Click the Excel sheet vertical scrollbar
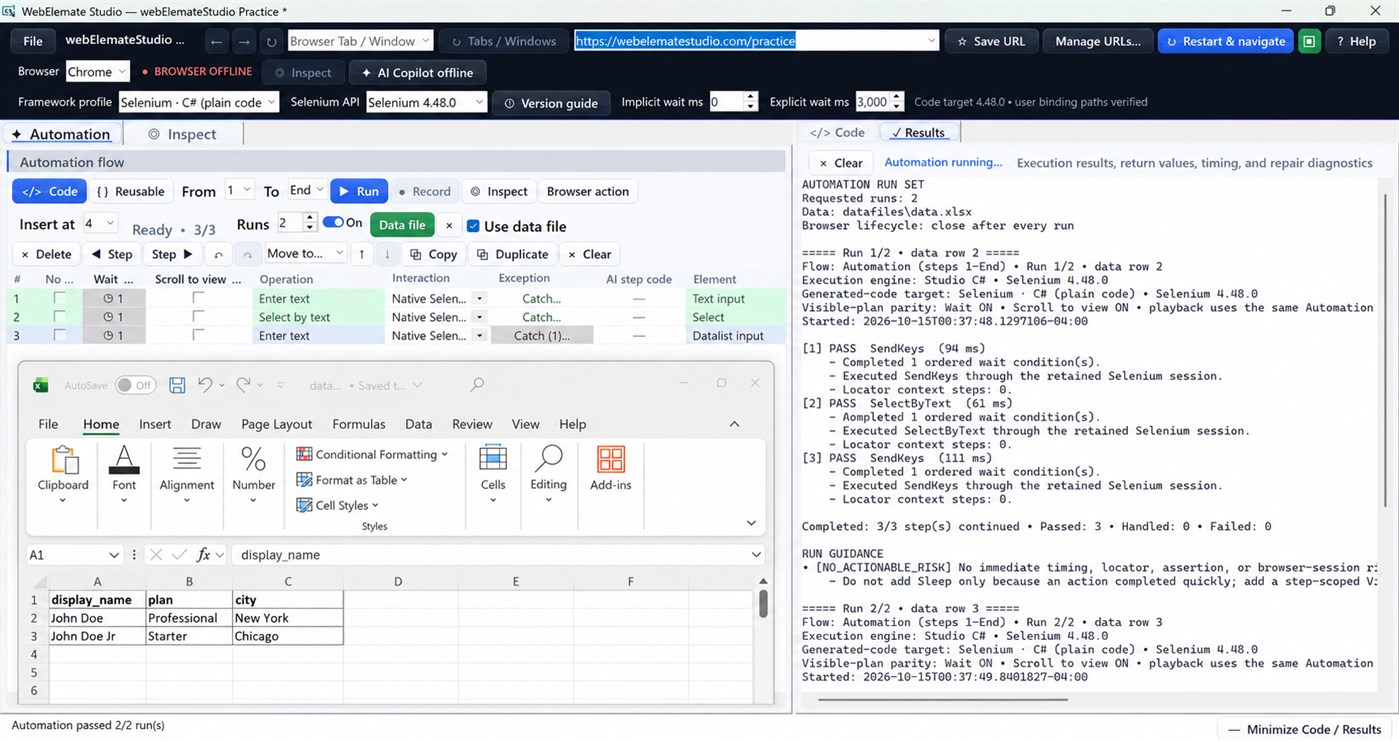This screenshot has width=1399, height=741. [763, 604]
